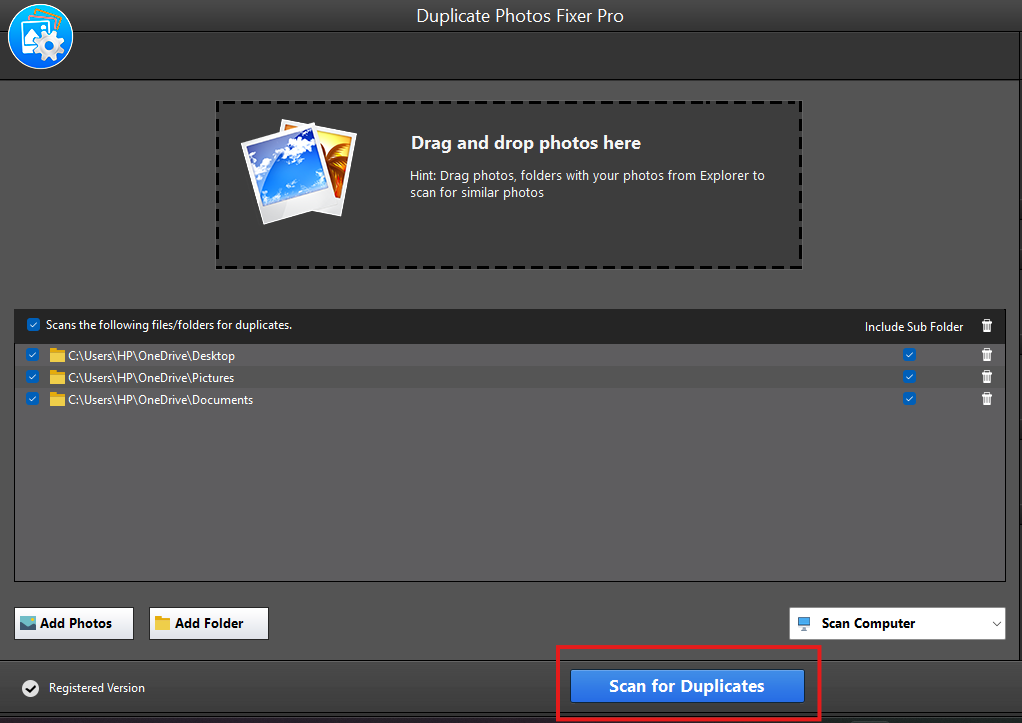Click the Registered Version label

click(96, 688)
